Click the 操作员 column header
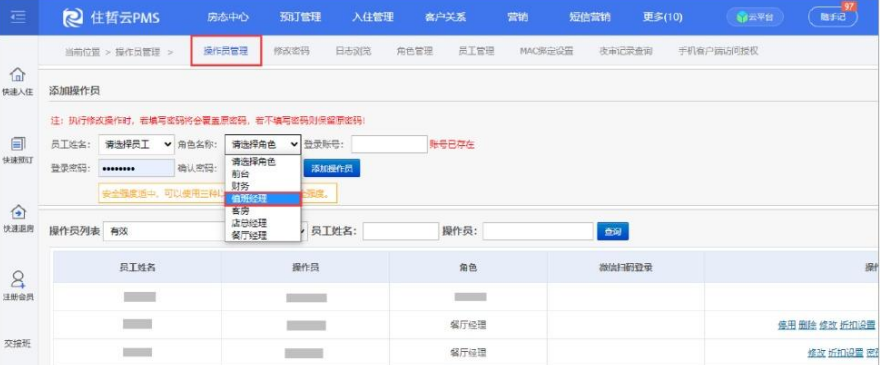Viewport: 880px width, 365px height. pos(306,268)
